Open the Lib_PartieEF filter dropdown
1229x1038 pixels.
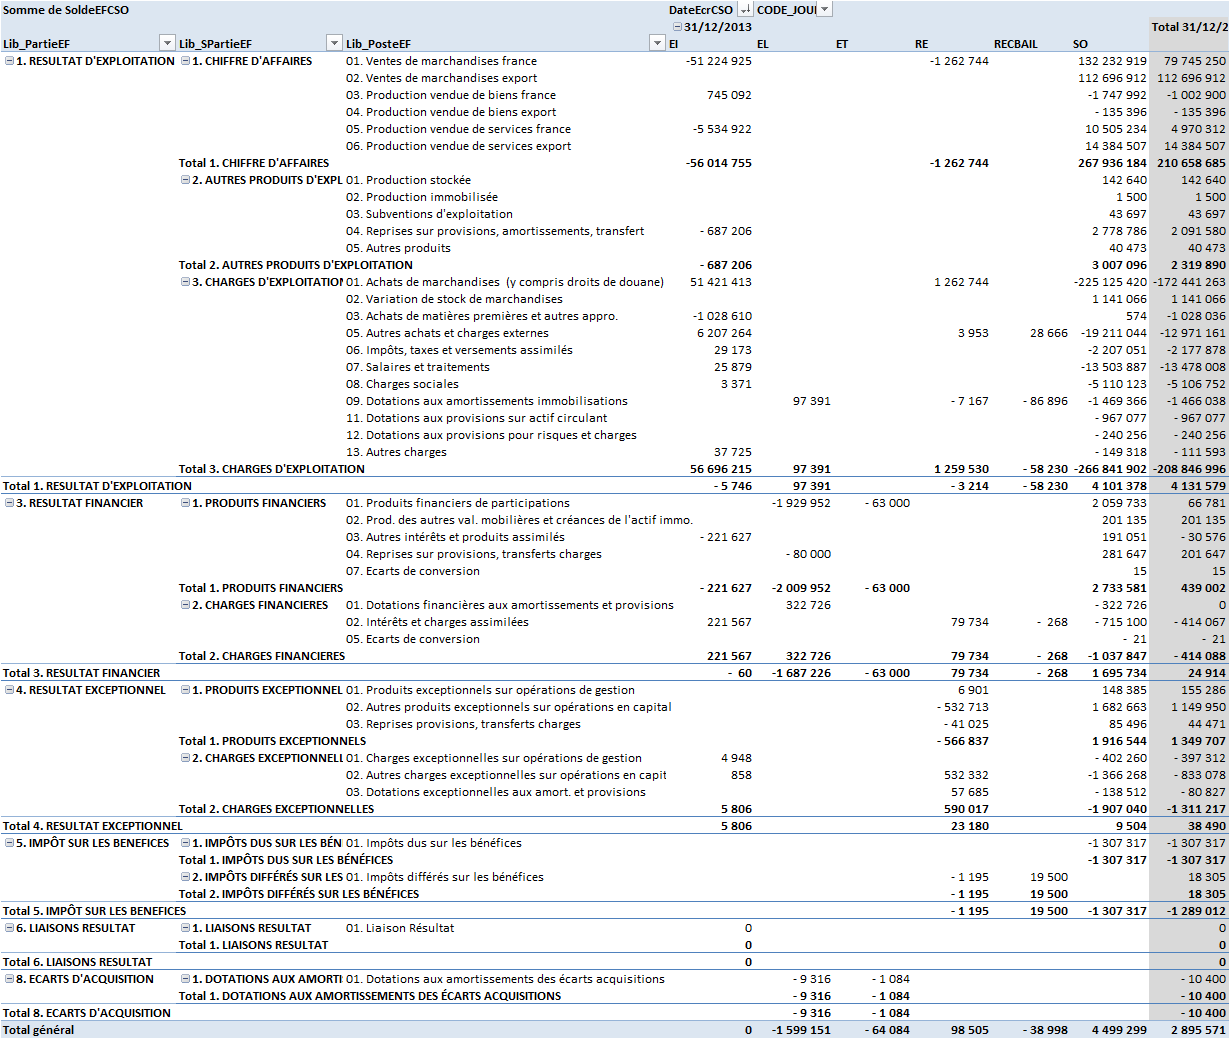tap(167, 43)
